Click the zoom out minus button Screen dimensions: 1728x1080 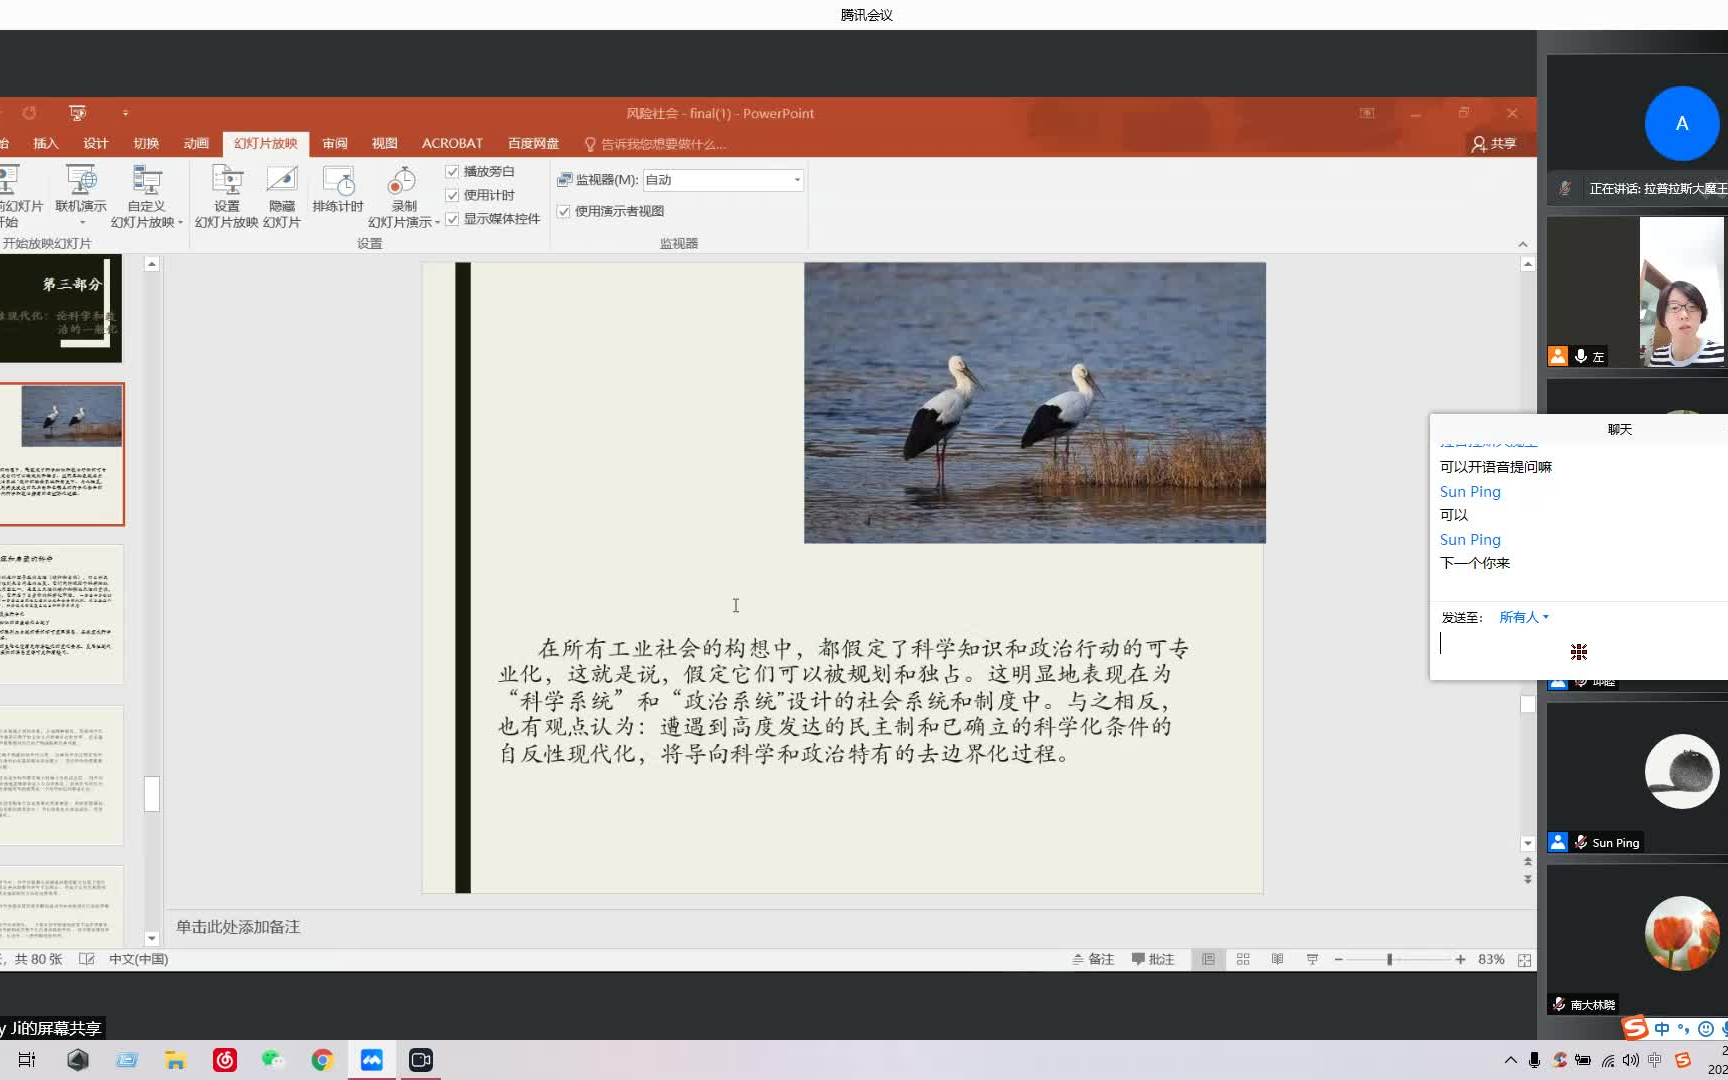[1338, 959]
